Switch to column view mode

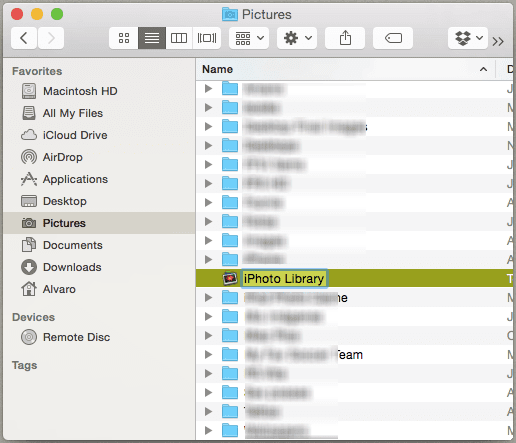179,38
